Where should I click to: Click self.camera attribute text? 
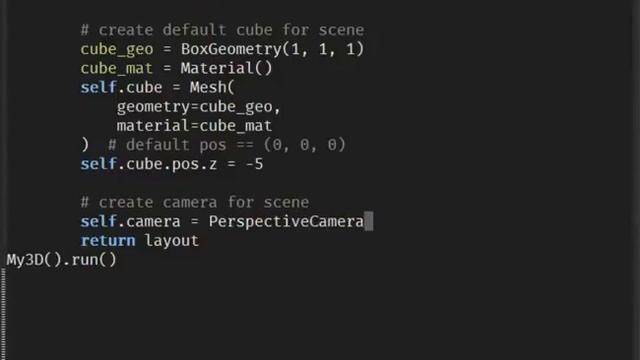pos(131,222)
